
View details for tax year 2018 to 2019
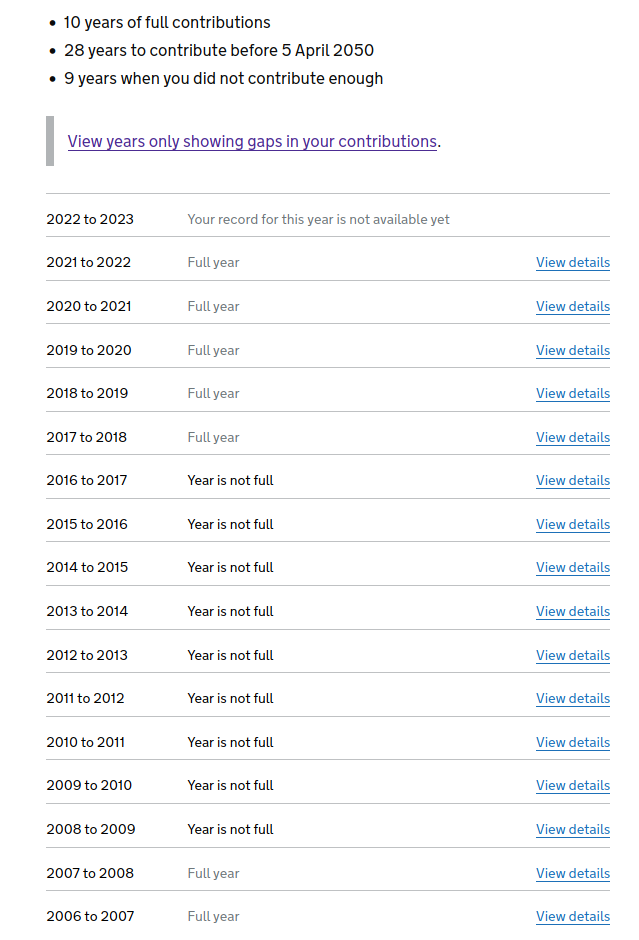572,394
